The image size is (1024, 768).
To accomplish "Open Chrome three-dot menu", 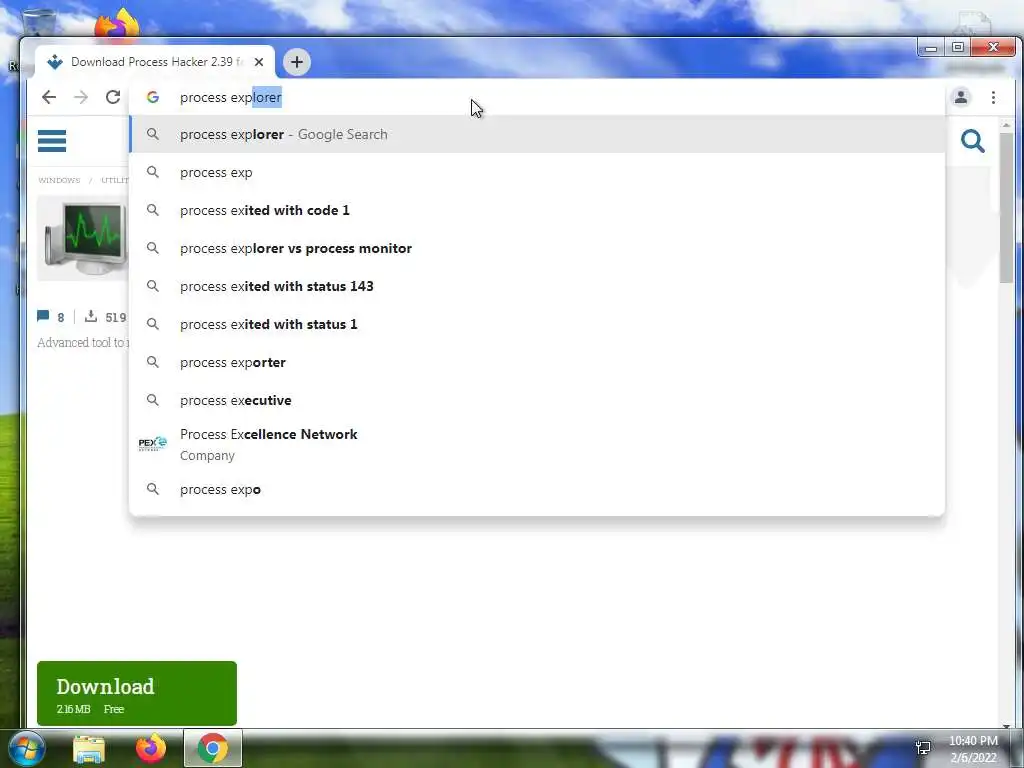I will (993, 97).
